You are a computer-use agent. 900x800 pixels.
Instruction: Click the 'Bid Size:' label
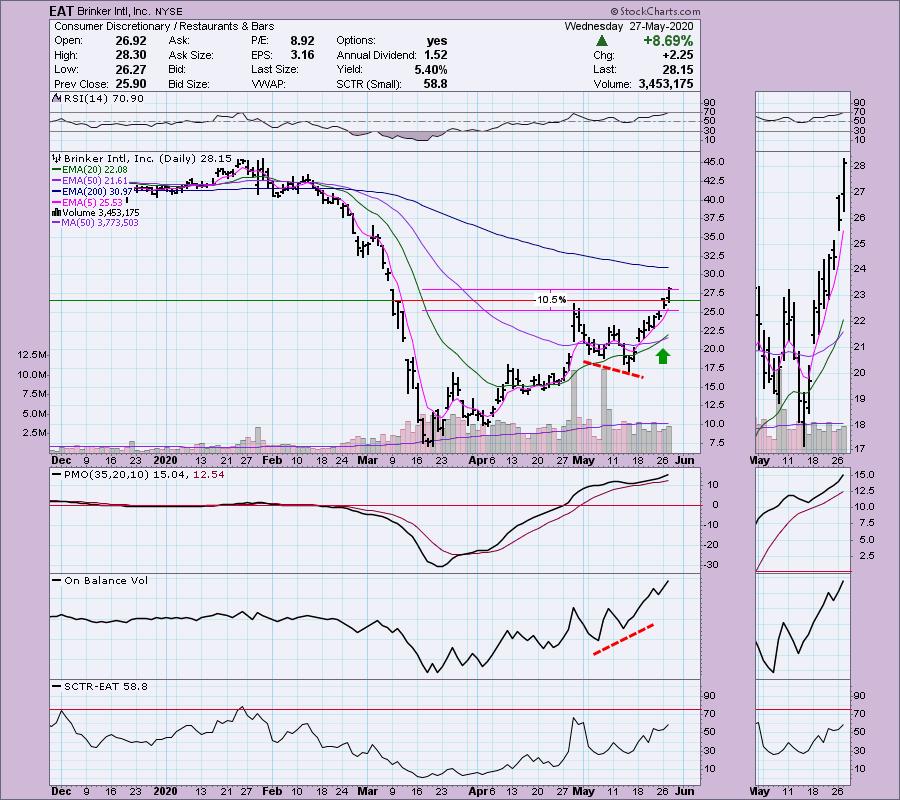point(189,84)
